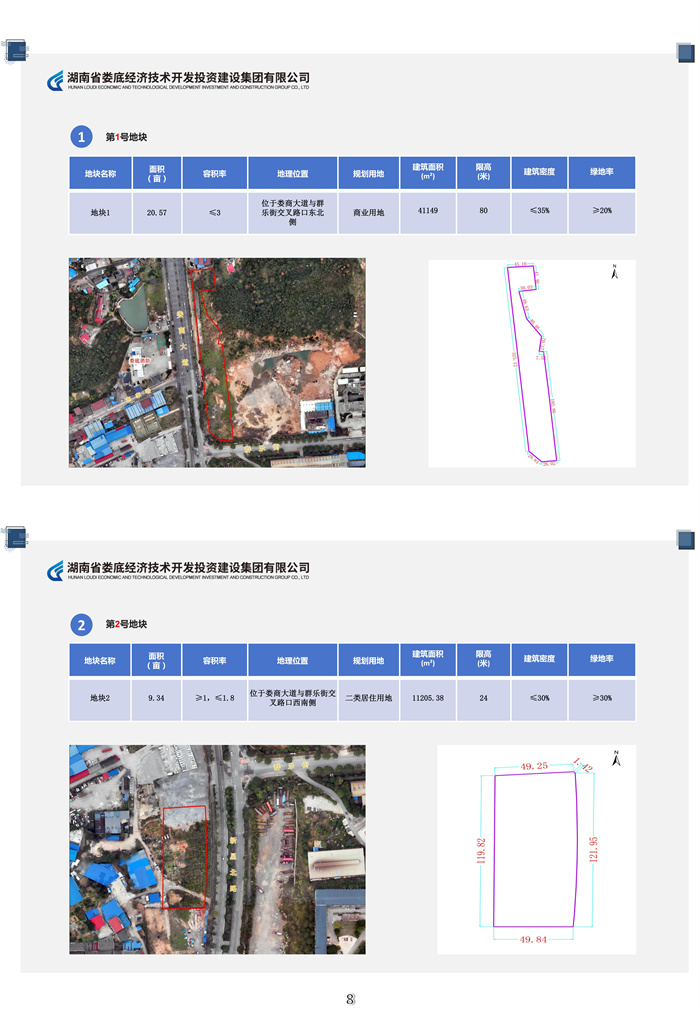700x1010 pixels.
Task: Select plot 1 location text 位于娄商大道与群乐街交叉路口东北侧
Action: [x=292, y=213]
